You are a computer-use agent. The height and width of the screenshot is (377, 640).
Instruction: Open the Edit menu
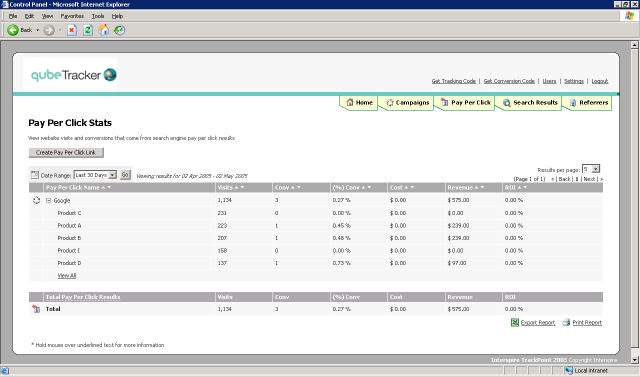(29, 16)
